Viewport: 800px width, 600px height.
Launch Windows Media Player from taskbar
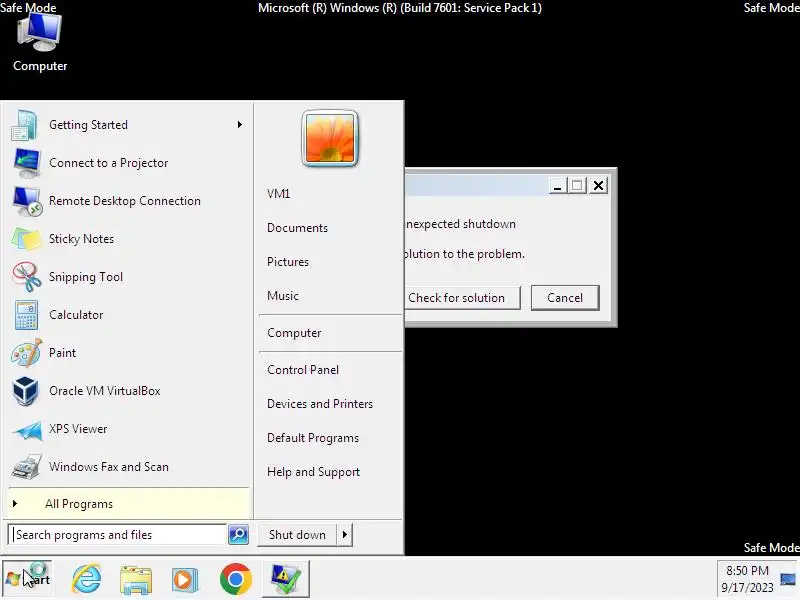click(185, 580)
